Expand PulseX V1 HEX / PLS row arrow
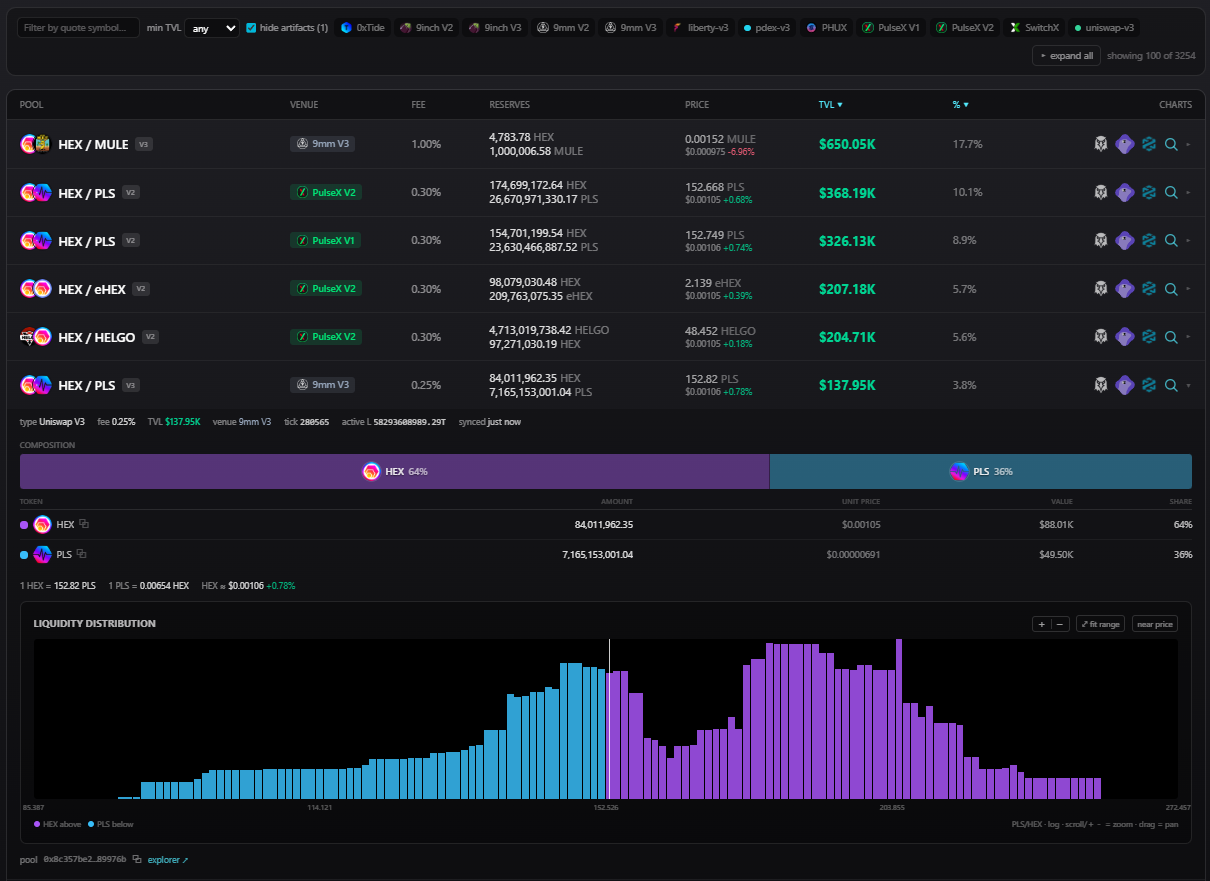This screenshot has height=881, width=1210. (x=1189, y=240)
